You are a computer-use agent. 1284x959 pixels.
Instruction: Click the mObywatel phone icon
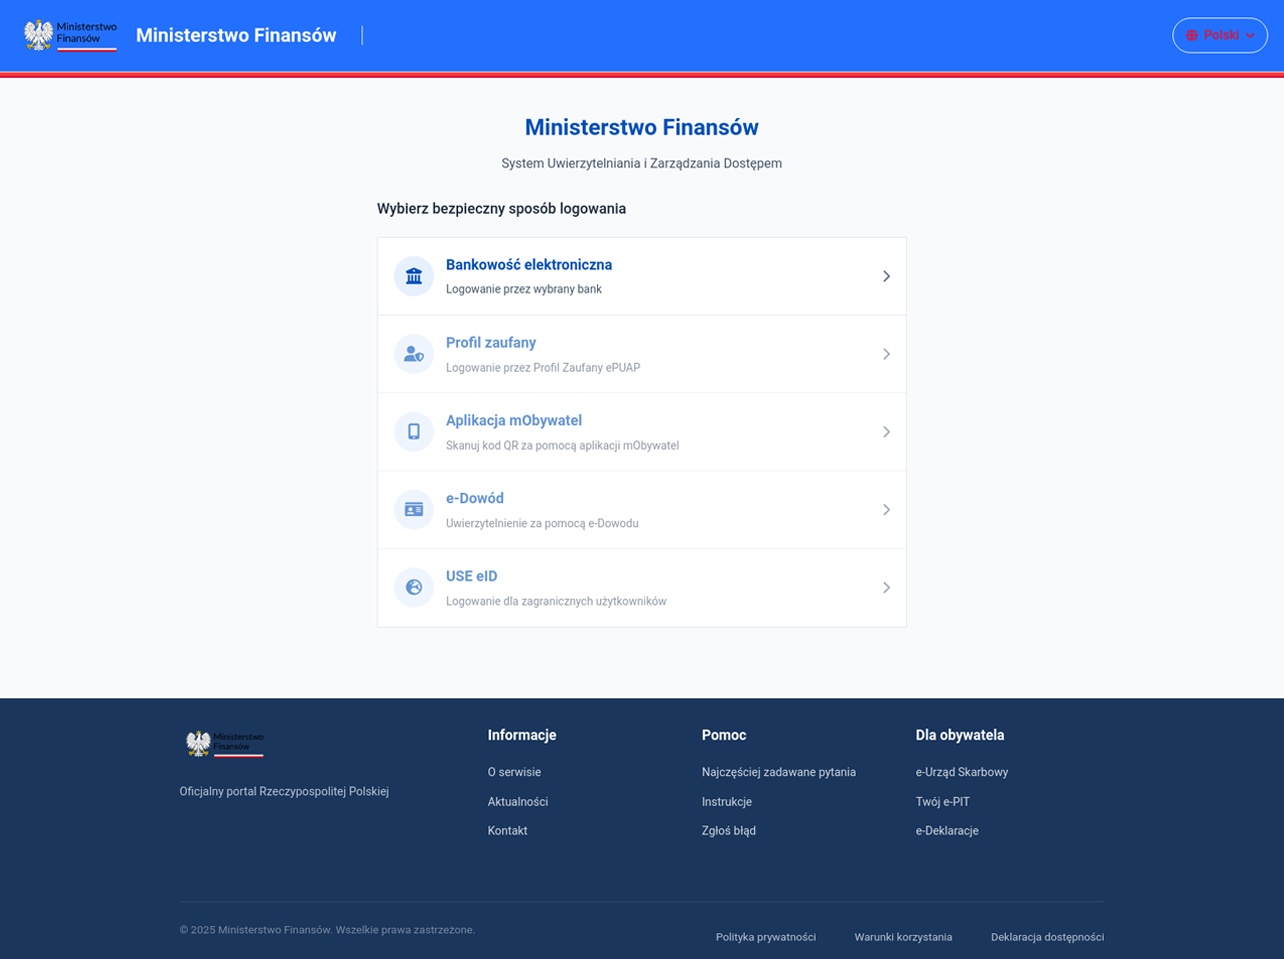pyautogui.click(x=413, y=432)
